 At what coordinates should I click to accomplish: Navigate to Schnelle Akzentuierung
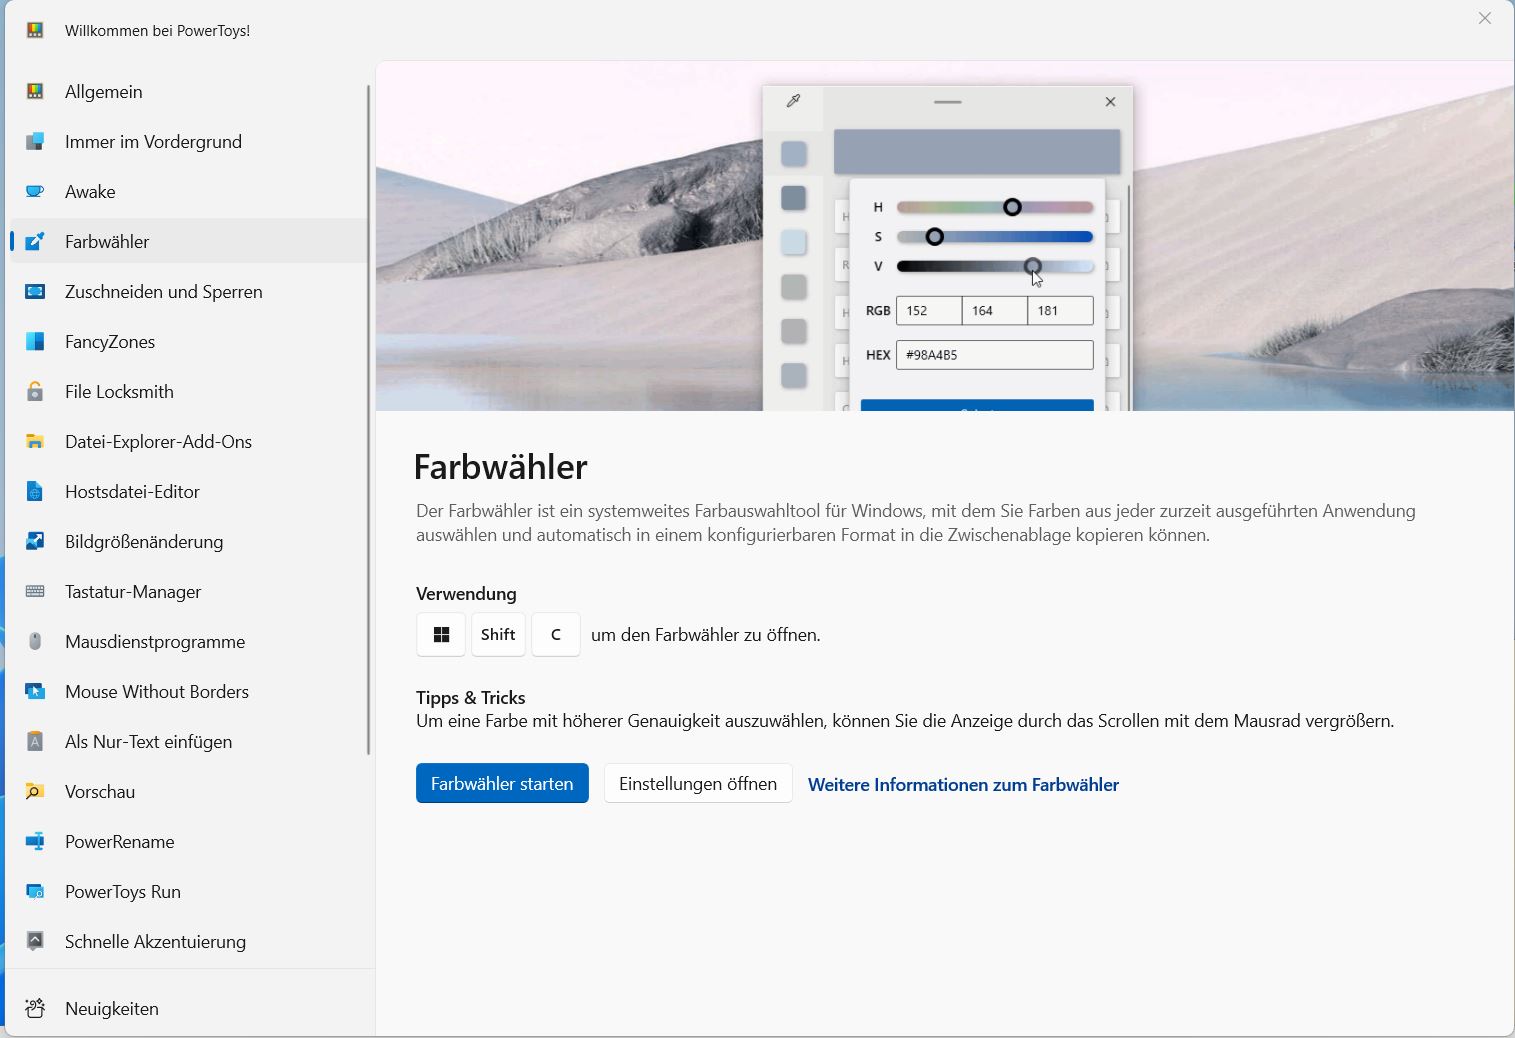coord(190,941)
